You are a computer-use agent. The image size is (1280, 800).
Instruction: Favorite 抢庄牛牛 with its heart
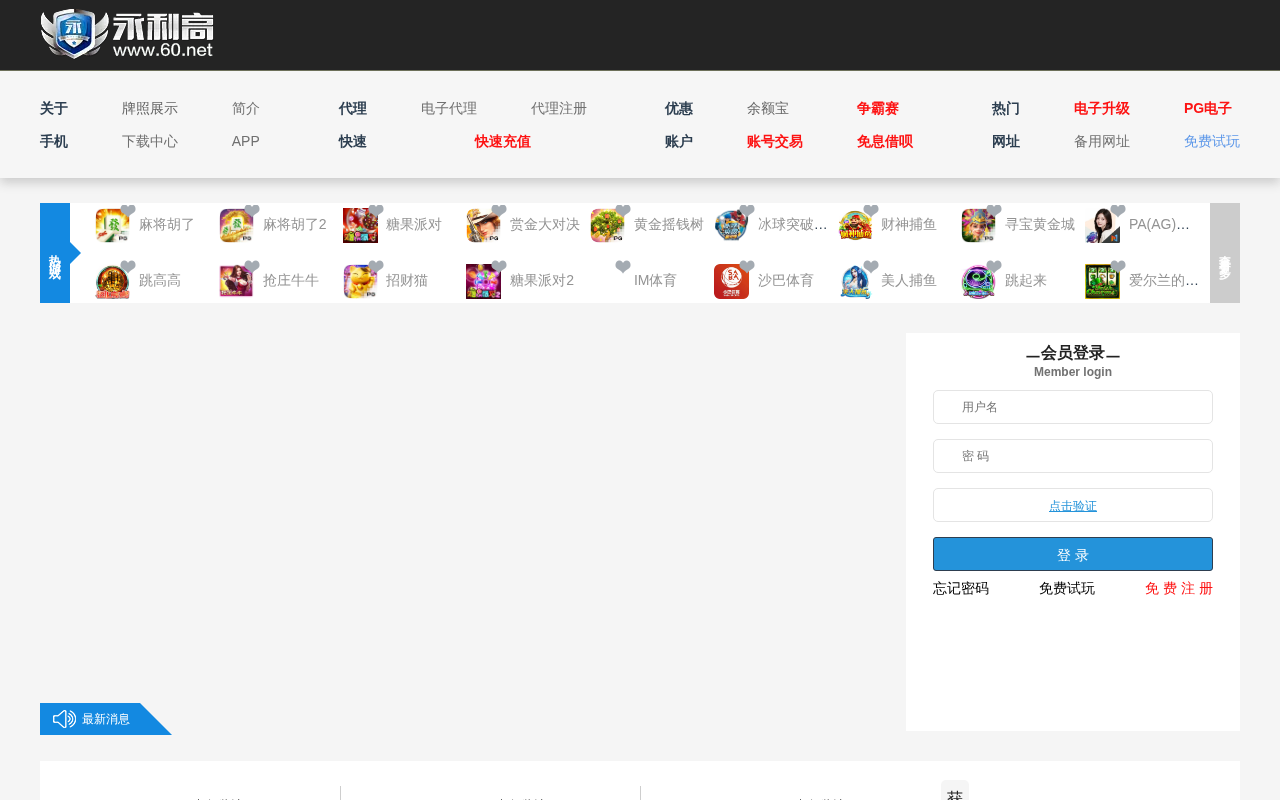click(252, 268)
